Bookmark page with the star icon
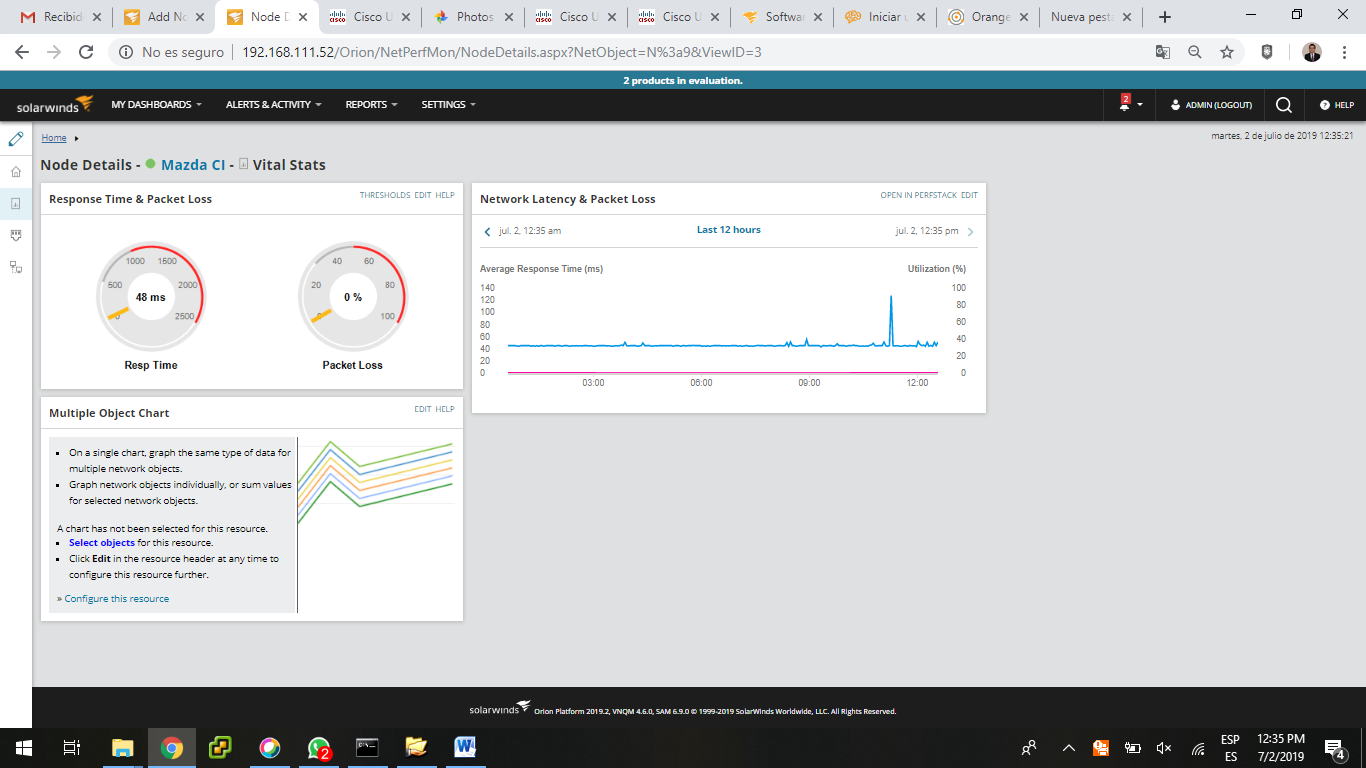 [x=1227, y=52]
